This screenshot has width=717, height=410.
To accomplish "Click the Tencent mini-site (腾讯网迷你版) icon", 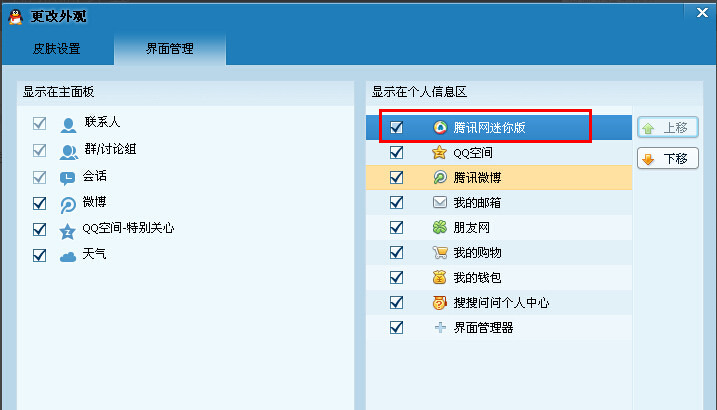I will pyautogui.click(x=439, y=128).
